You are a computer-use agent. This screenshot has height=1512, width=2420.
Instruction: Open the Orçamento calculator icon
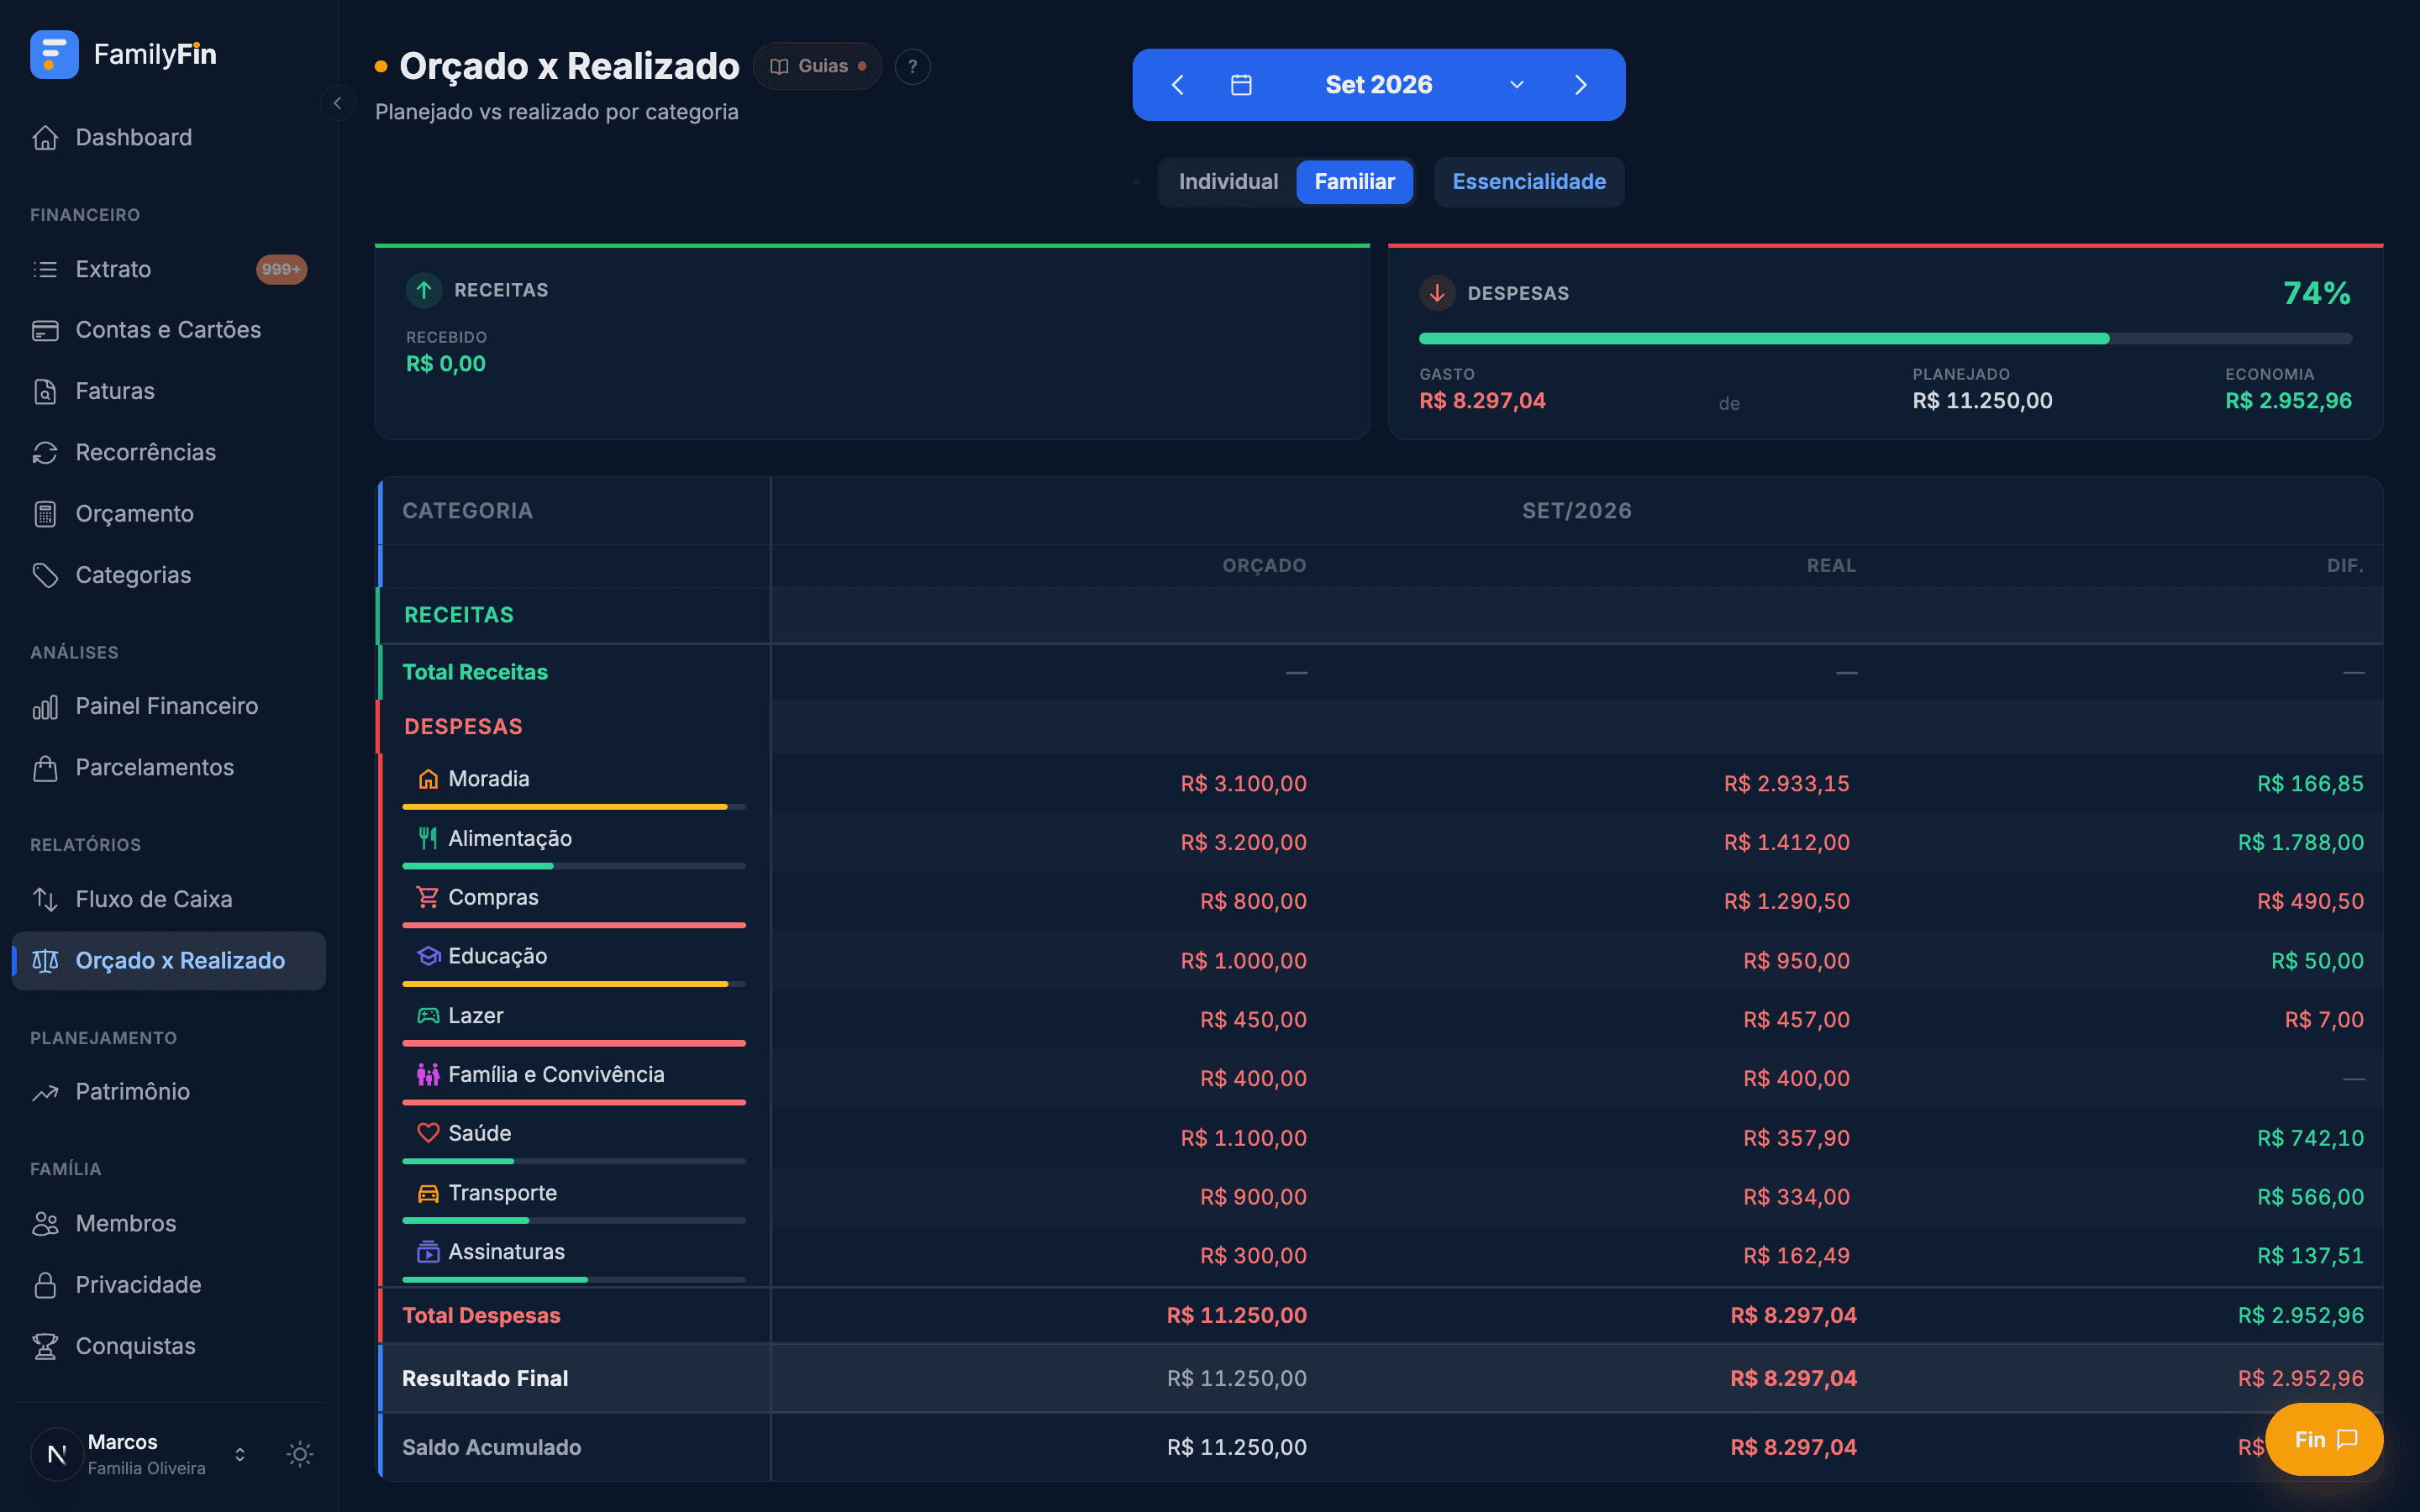45,514
